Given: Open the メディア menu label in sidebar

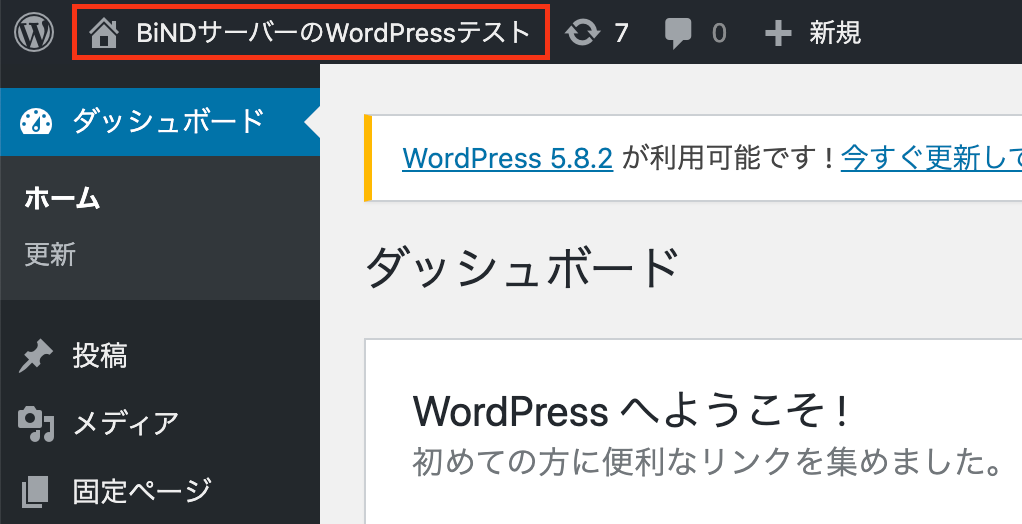Looking at the screenshot, I should [126, 424].
